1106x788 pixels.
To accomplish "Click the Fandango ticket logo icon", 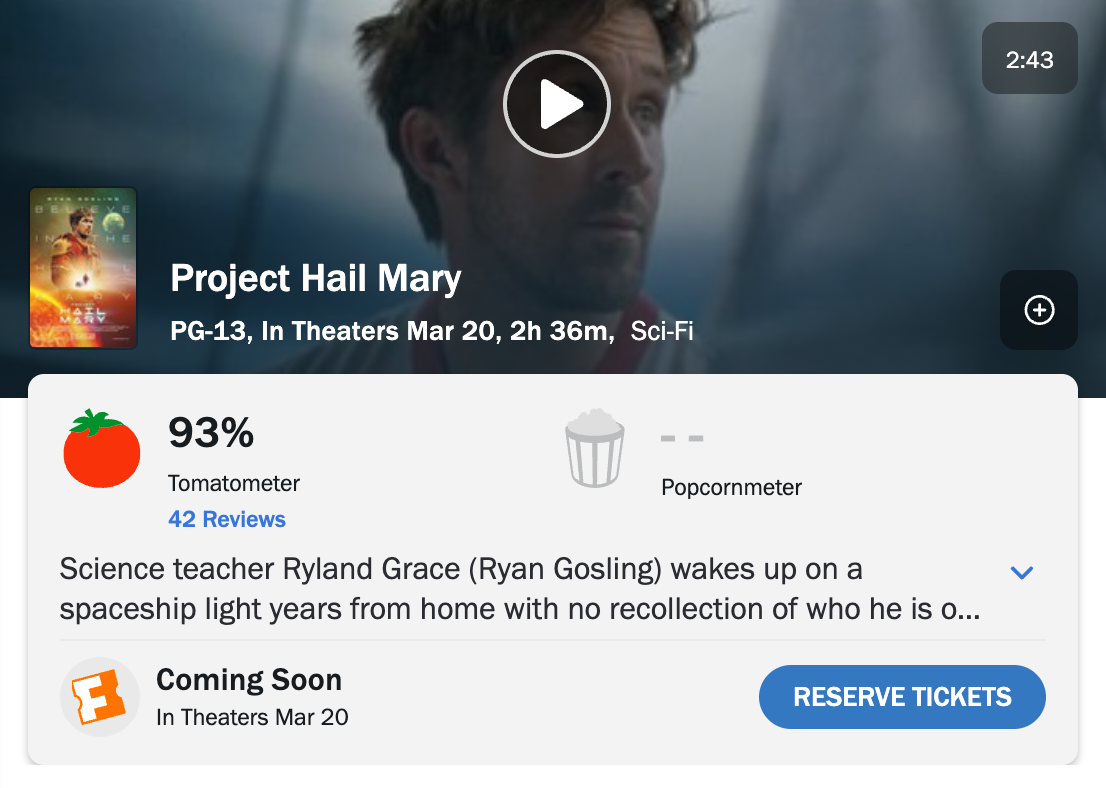I will 100,696.
